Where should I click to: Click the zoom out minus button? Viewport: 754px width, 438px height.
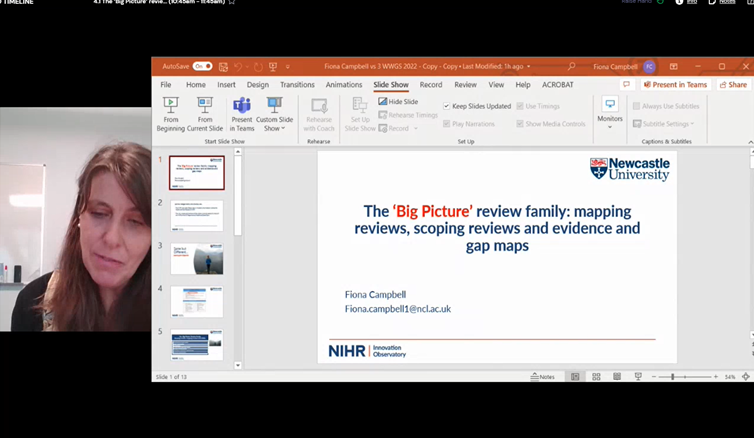pos(654,377)
